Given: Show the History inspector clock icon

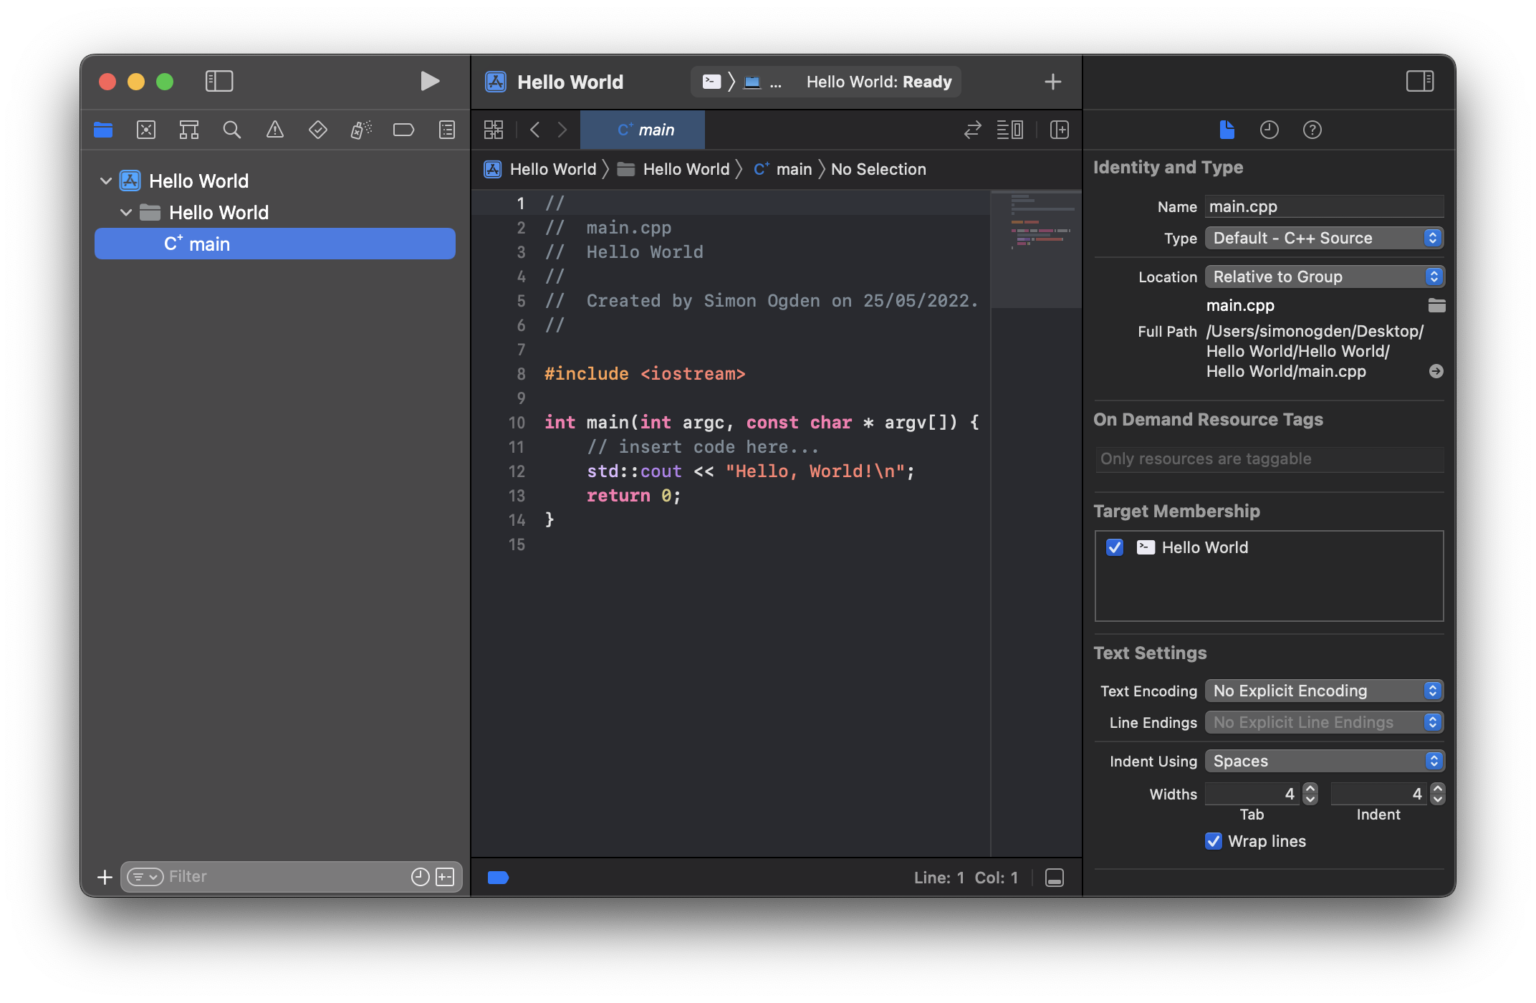Looking at the screenshot, I should pyautogui.click(x=1269, y=130).
